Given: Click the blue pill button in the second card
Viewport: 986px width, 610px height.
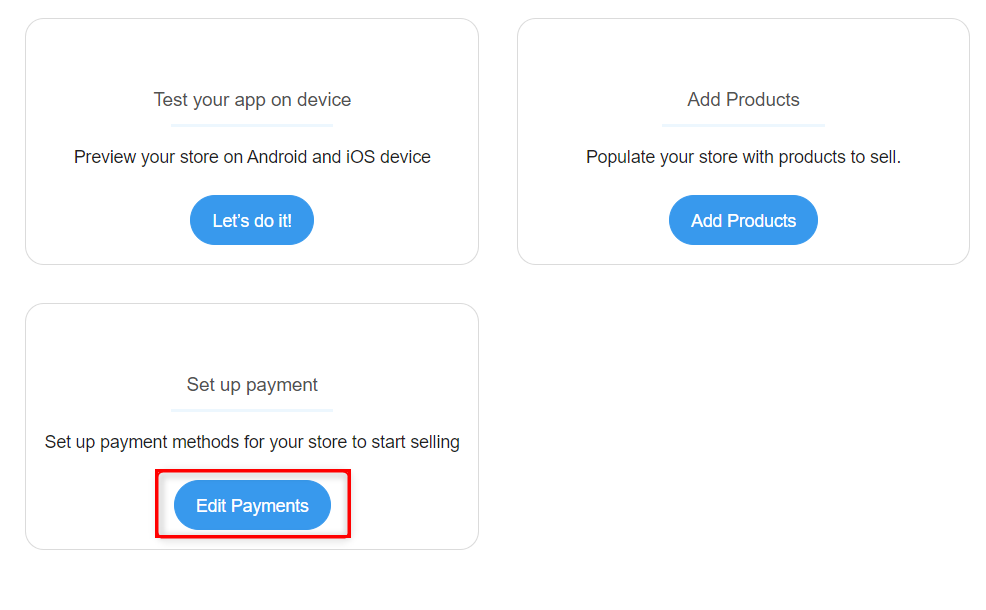Looking at the screenshot, I should (742, 219).
